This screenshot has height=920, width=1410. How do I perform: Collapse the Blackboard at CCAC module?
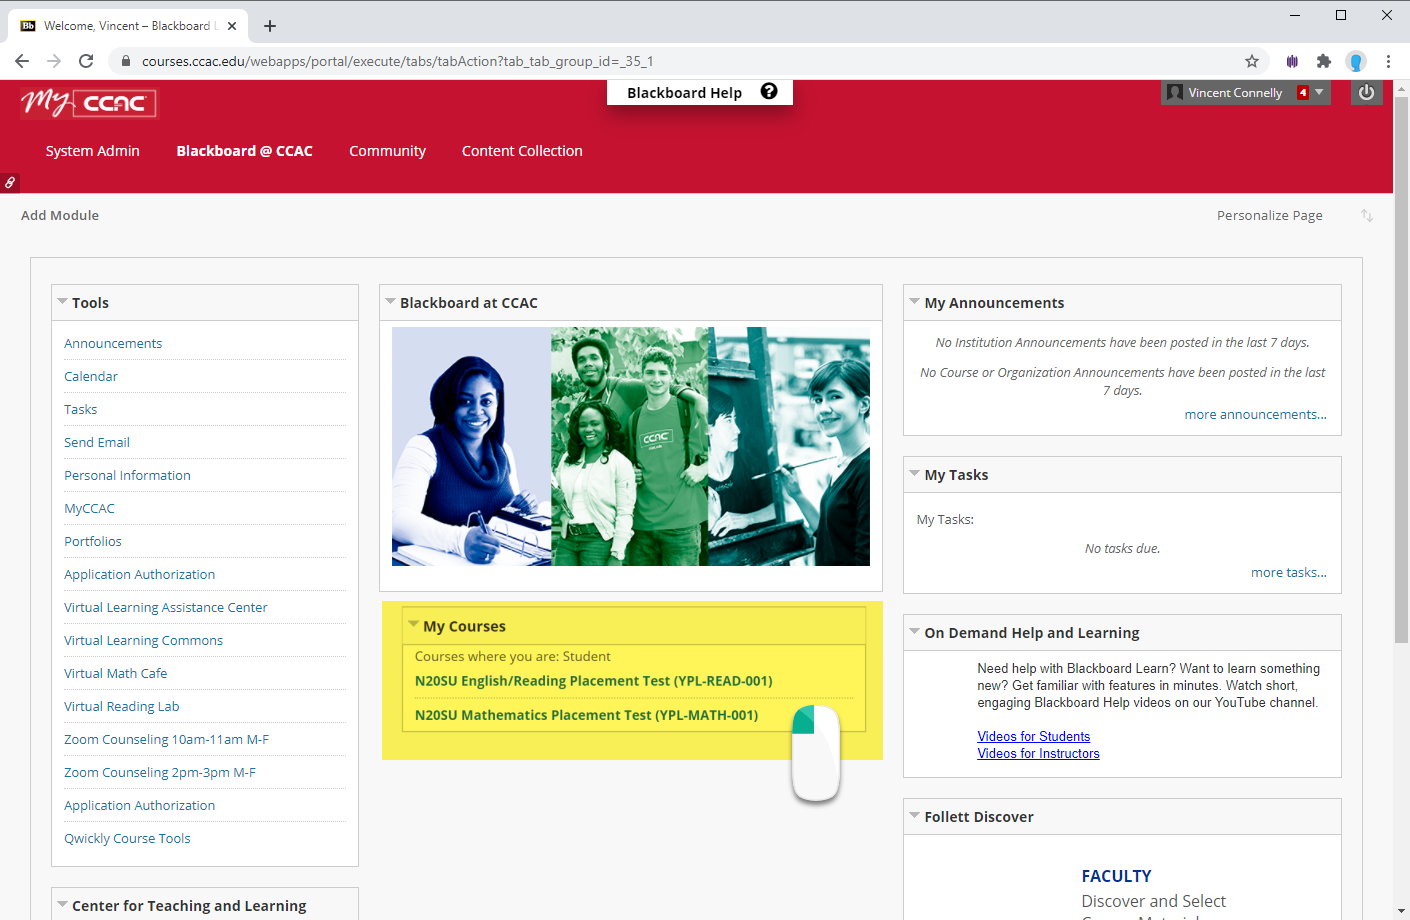point(390,302)
